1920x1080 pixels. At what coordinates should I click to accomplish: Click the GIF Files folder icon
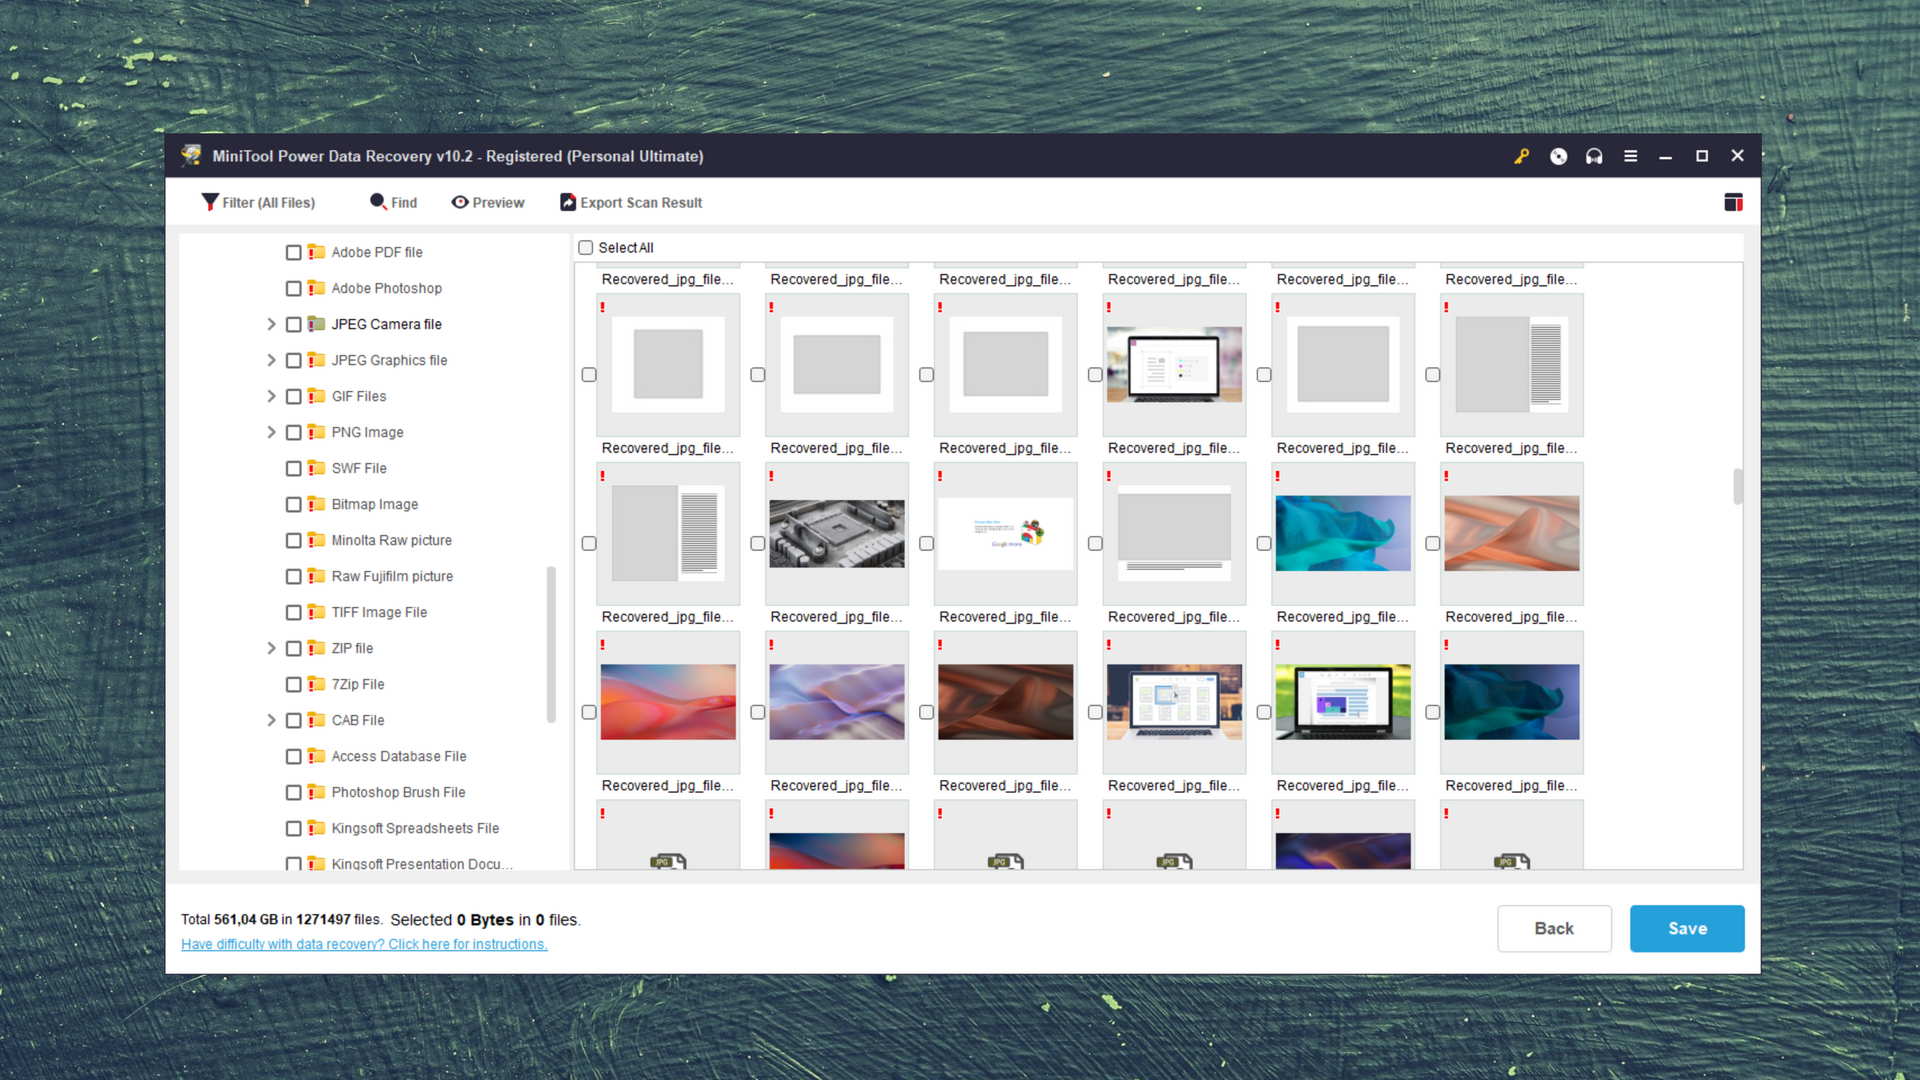(x=316, y=396)
